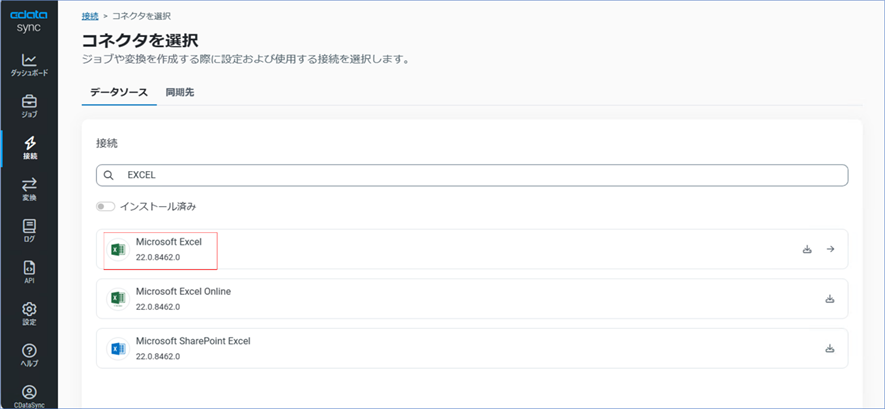Download the Microsoft Excel Online connector
885x409 pixels.
tap(830, 299)
